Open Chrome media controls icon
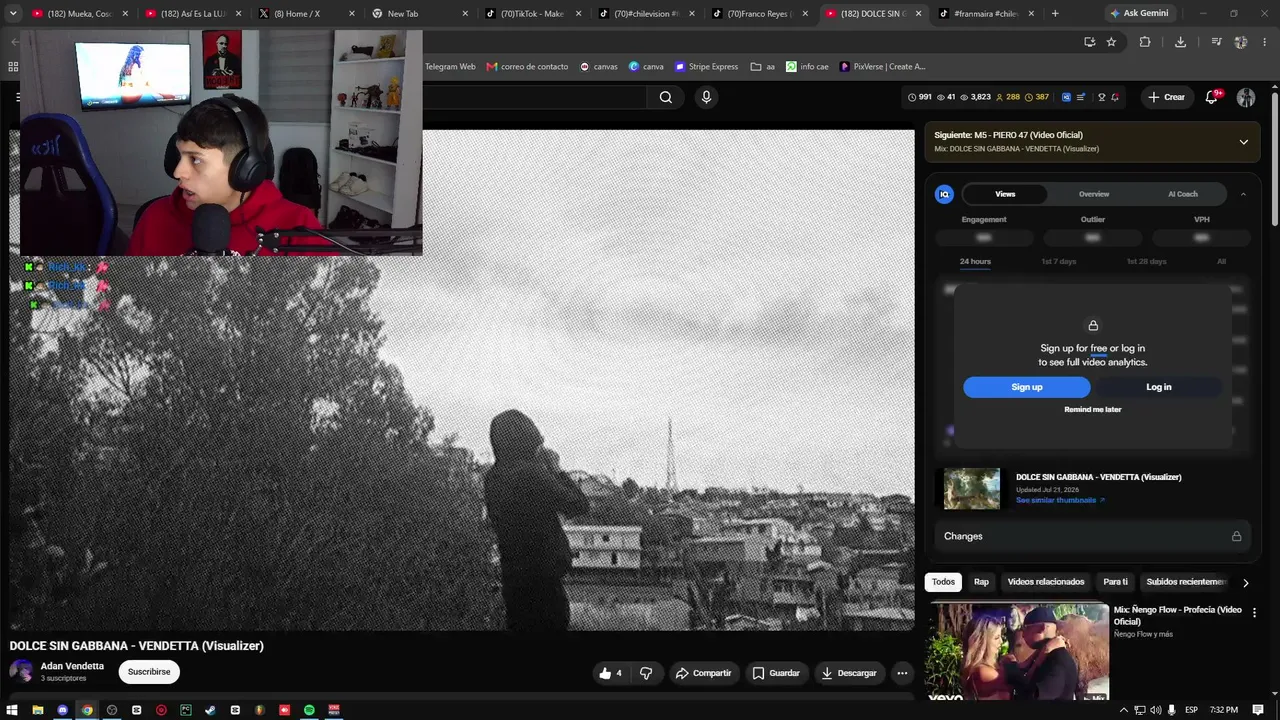Image resolution: width=1280 pixels, height=720 pixels. pyautogui.click(x=1216, y=42)
